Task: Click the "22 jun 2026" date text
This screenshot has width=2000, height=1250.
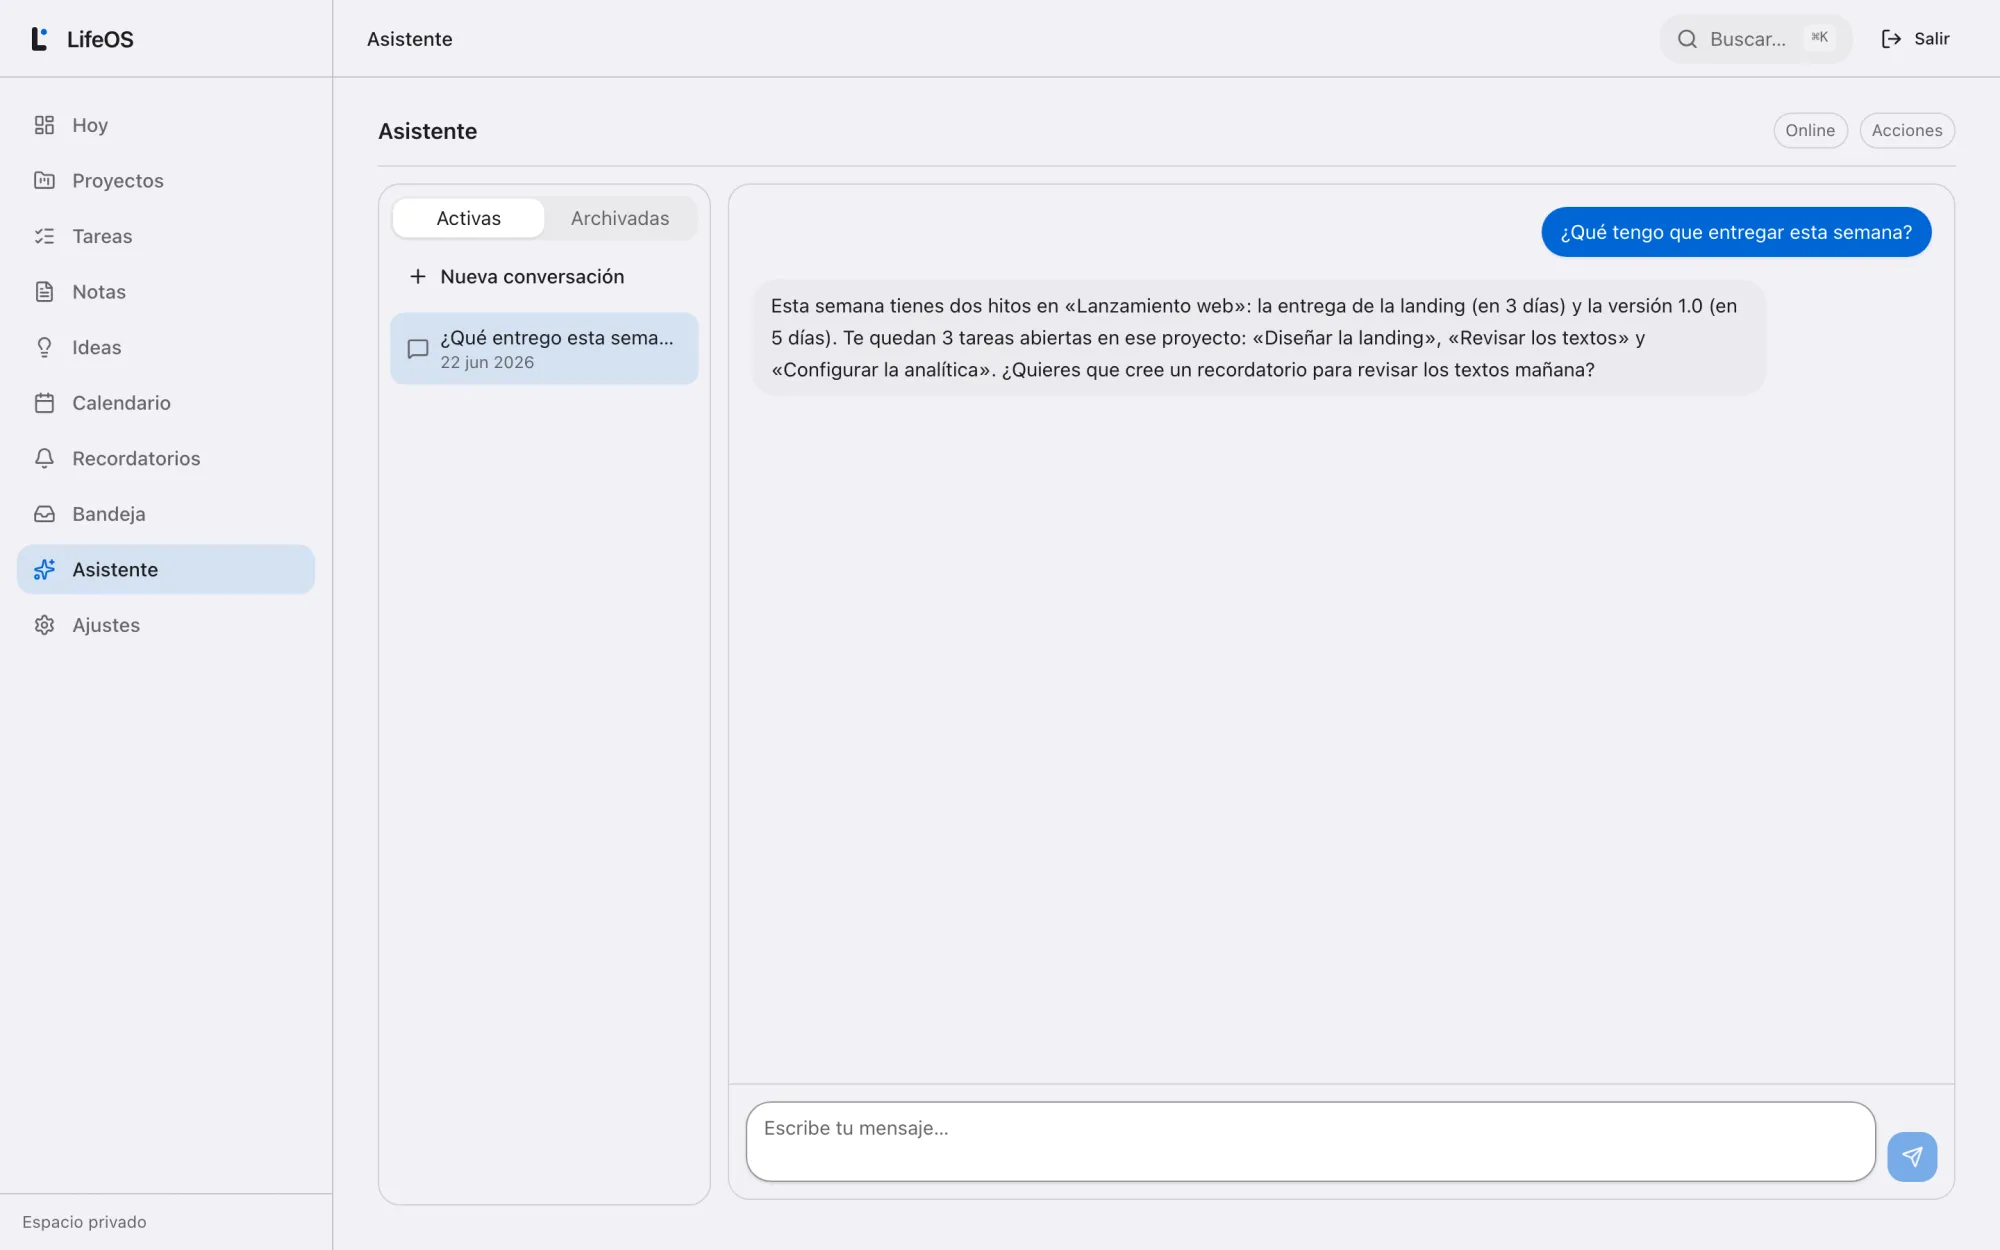Action: [487, 362]
